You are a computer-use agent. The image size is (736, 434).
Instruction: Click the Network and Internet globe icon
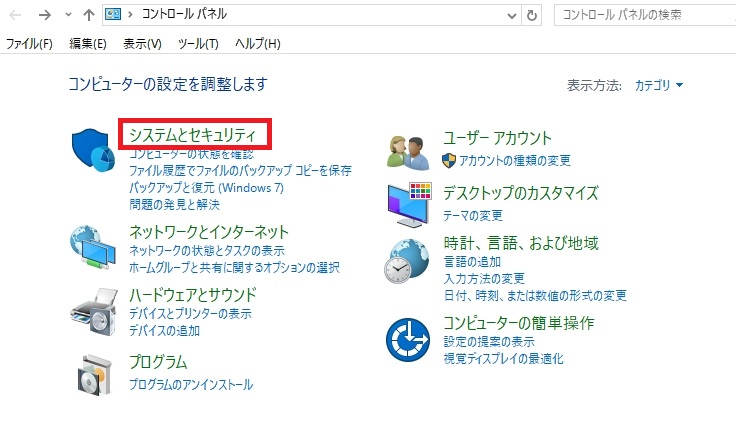pos(93,247)
